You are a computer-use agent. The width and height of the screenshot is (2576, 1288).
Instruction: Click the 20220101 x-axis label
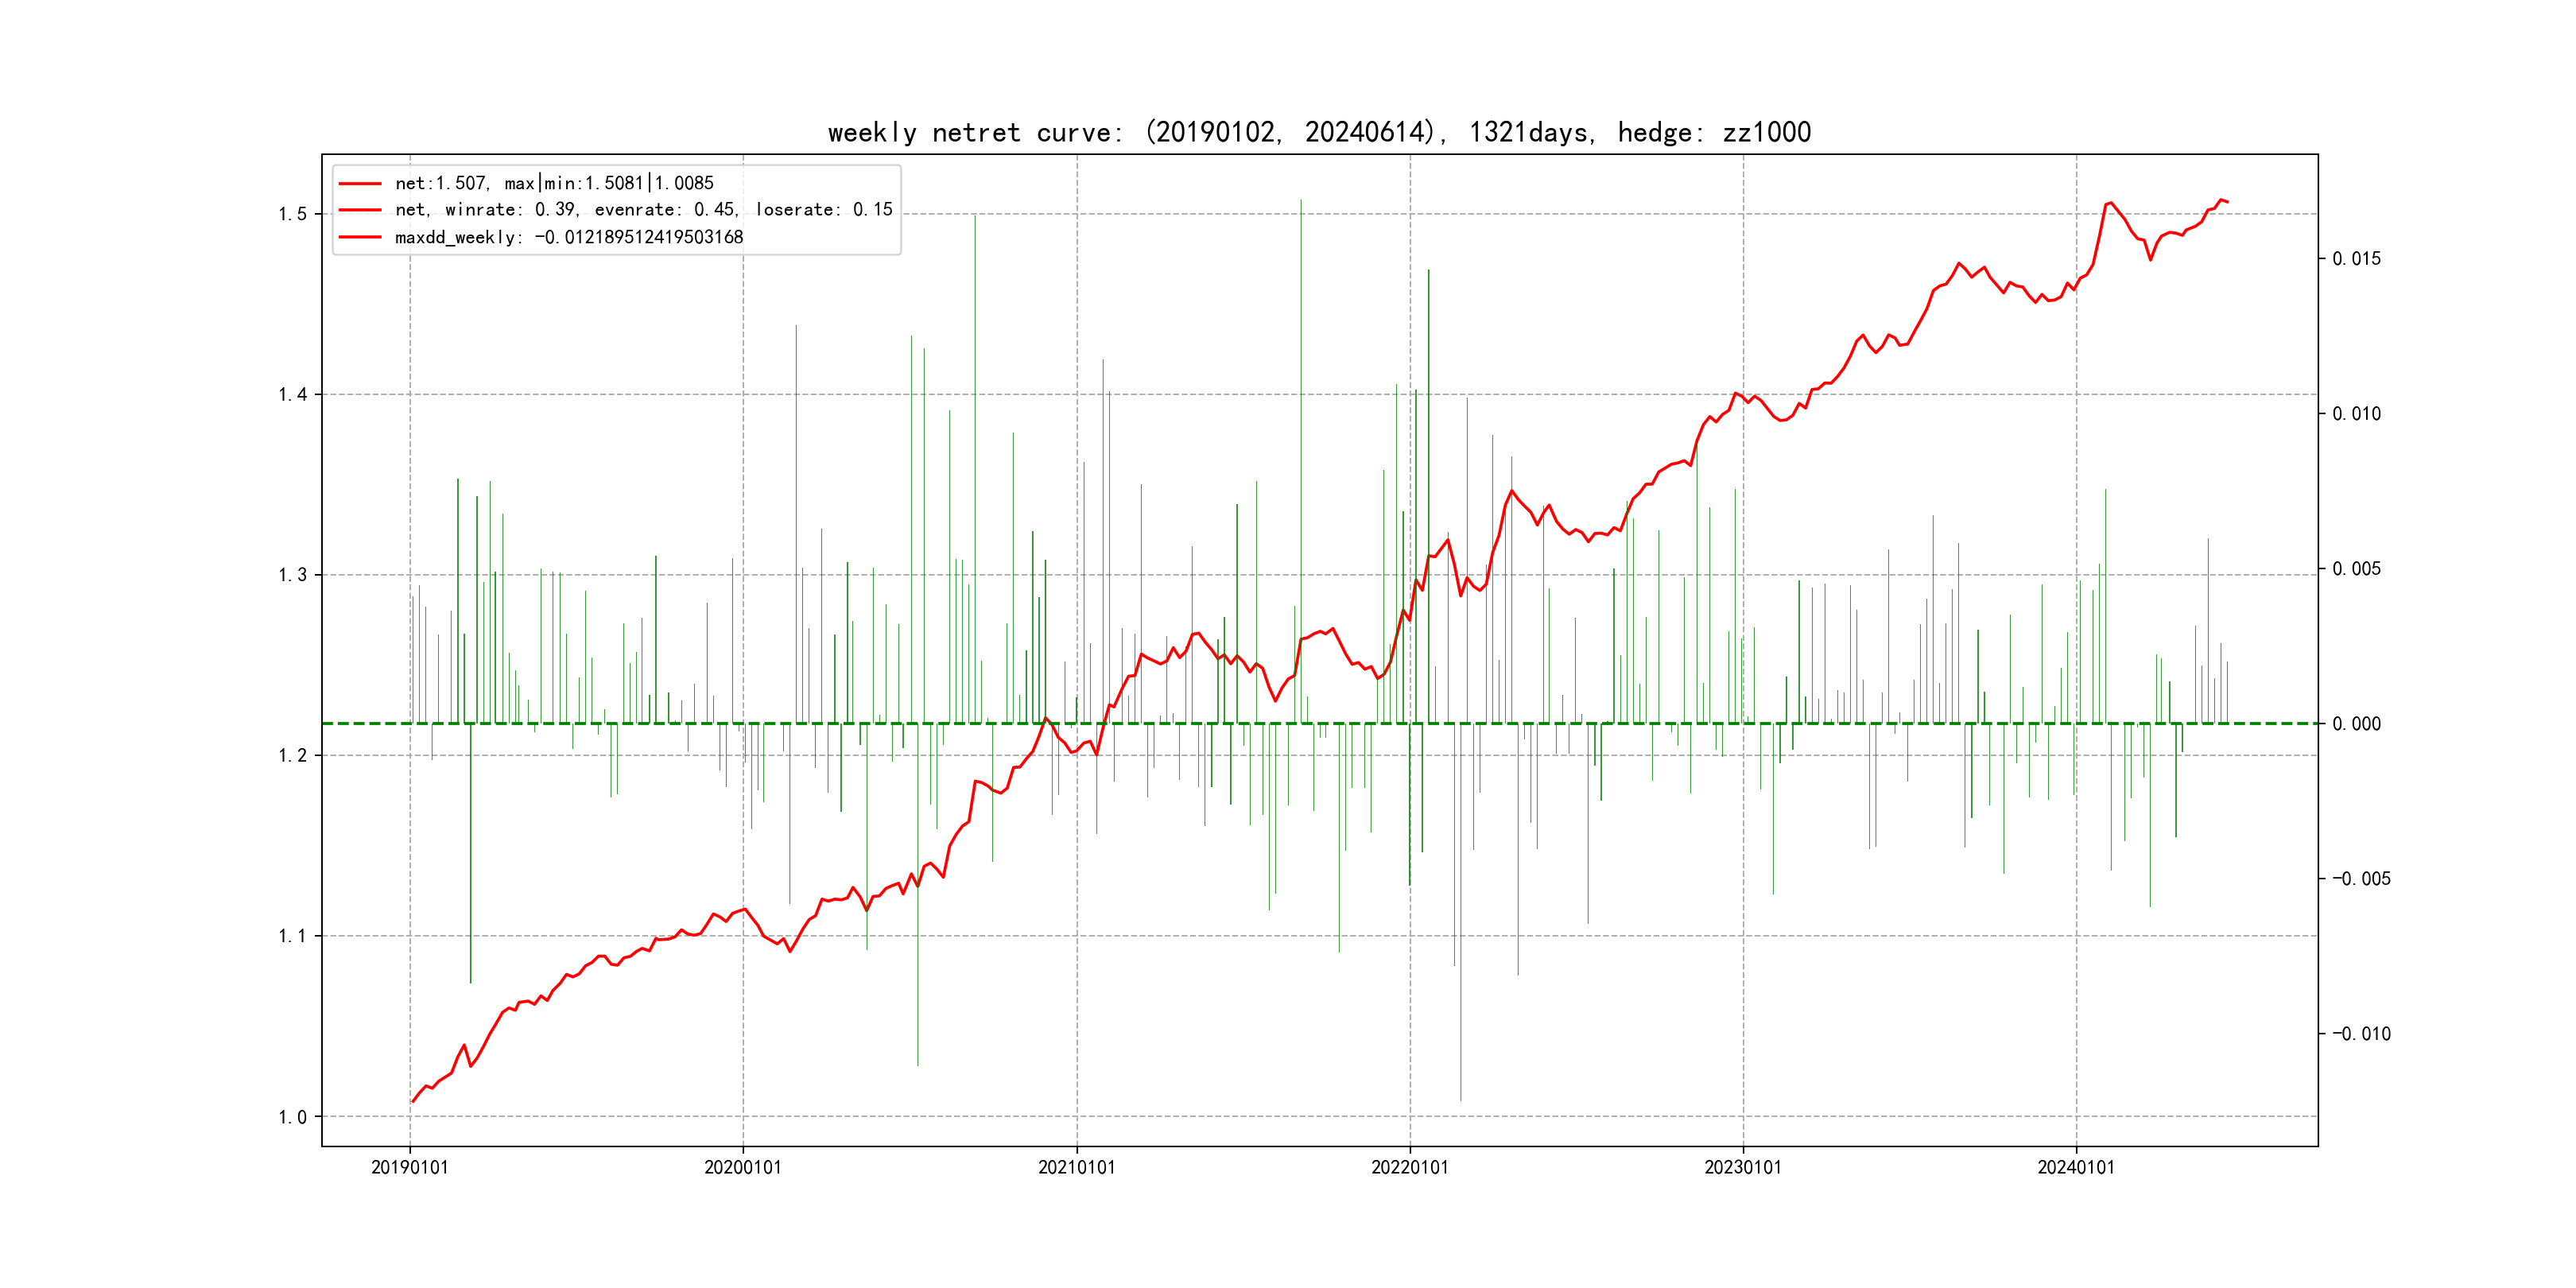tap(1409, 1167)
